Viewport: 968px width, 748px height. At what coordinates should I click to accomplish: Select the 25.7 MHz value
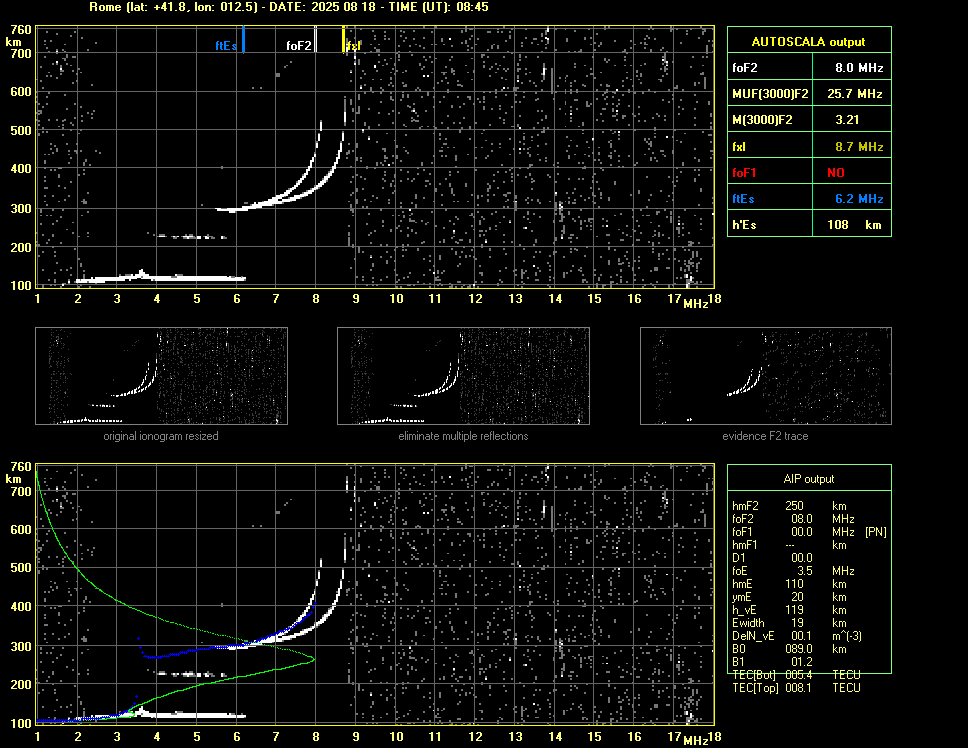tap(854, 94)
